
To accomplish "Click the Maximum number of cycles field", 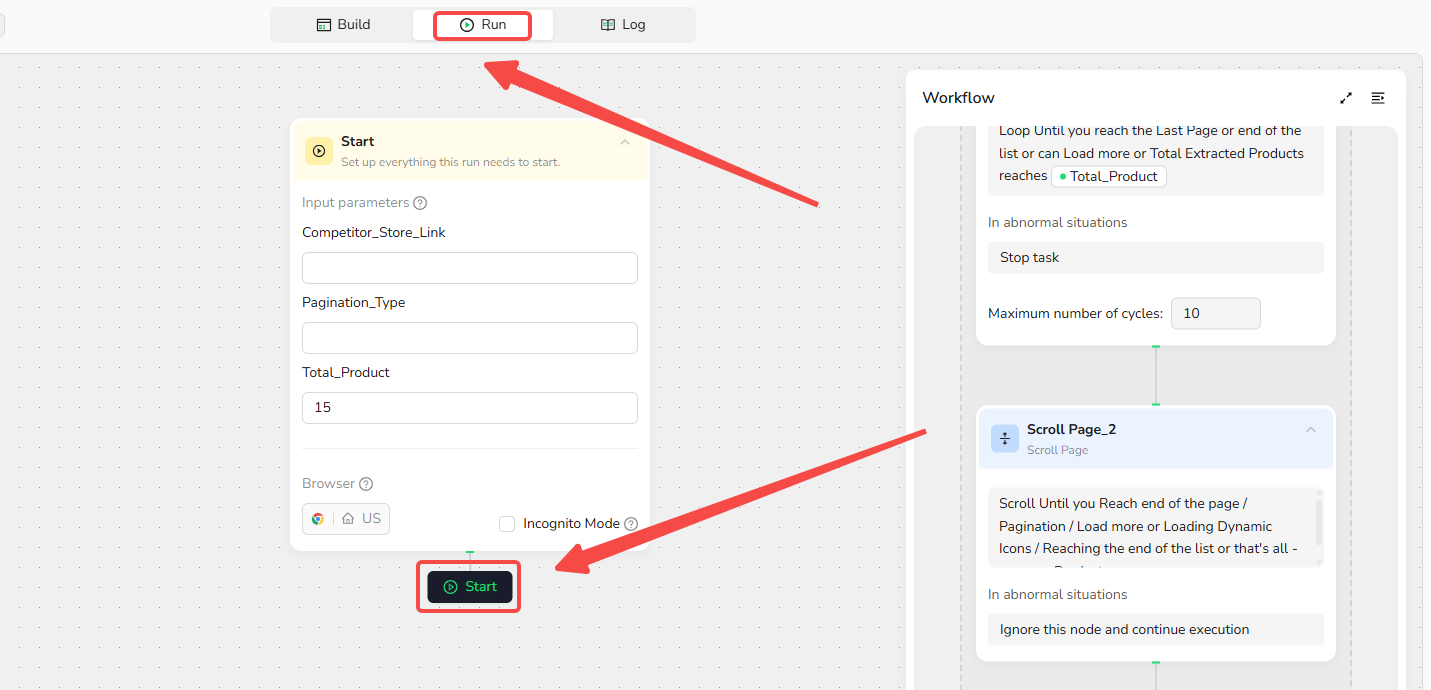I will [x=1215, y=313].
